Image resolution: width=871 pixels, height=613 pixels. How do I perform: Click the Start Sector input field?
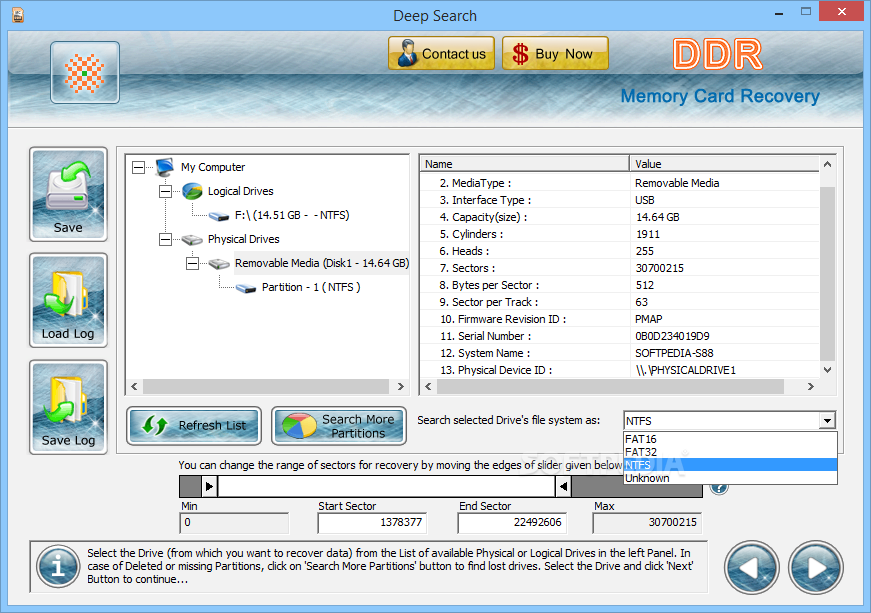tap(372, 522)
